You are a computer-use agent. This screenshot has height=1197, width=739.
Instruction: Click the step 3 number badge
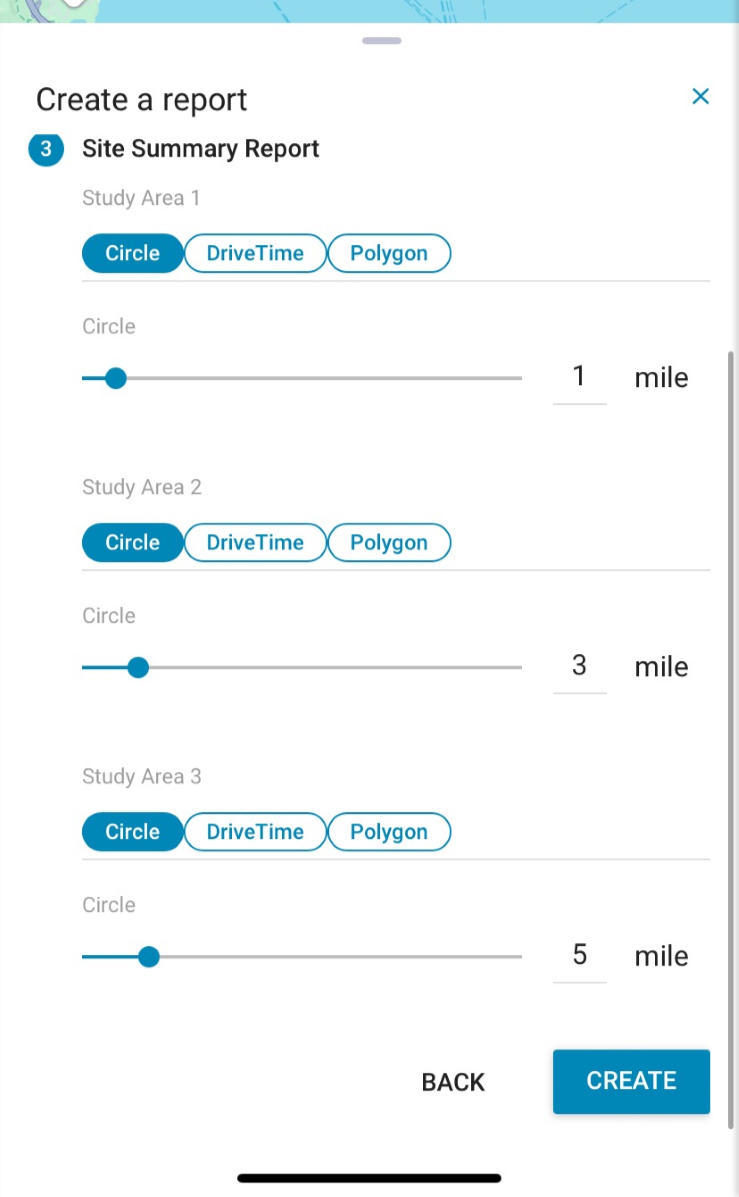(x=46, y=150)
